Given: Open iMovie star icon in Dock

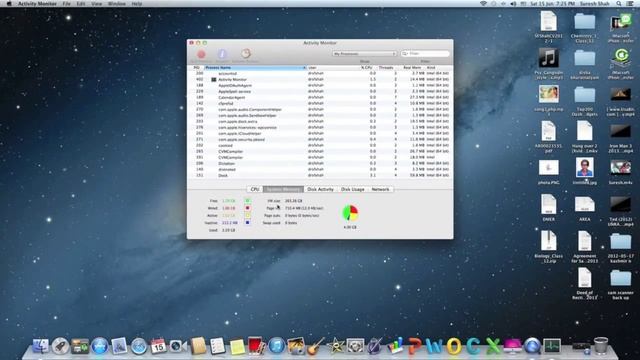Looking at the screenshot, I should pyautogui.click(x=336, y=346).
